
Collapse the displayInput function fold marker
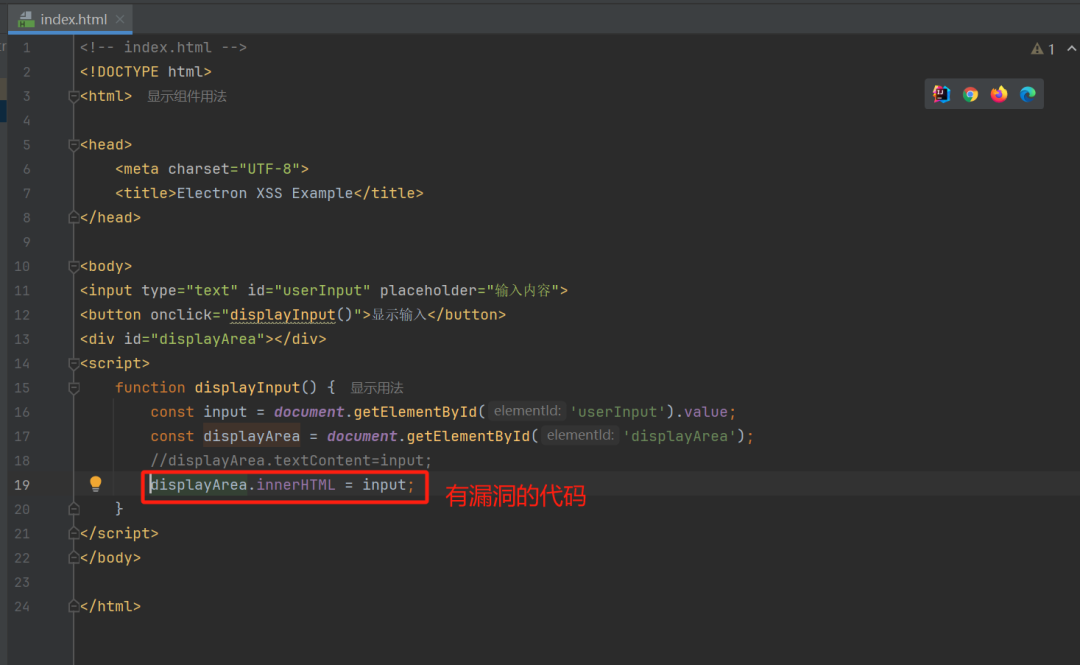pos(74,388)
